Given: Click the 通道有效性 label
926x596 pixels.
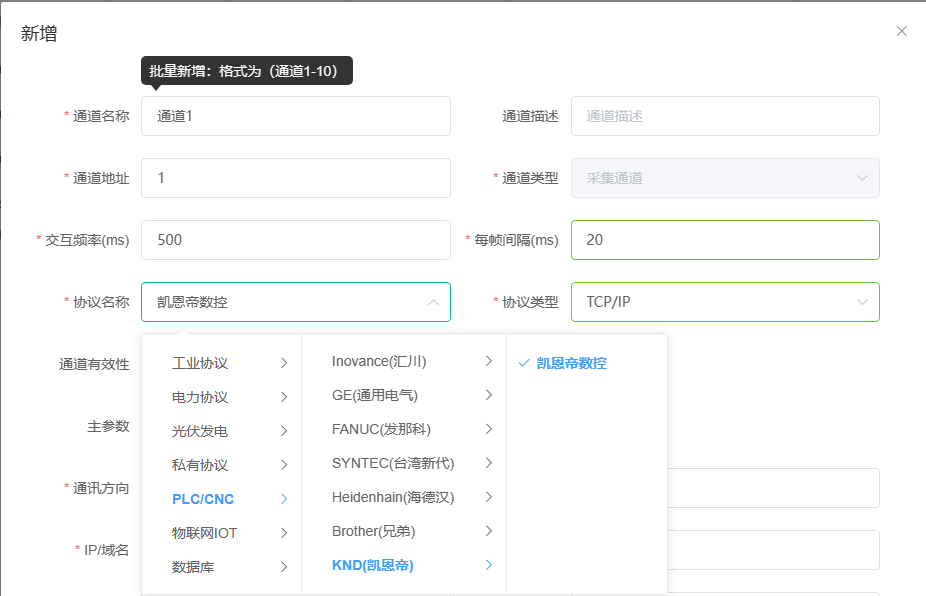Looking at the screenshot, I should click(x=94, y=364).
